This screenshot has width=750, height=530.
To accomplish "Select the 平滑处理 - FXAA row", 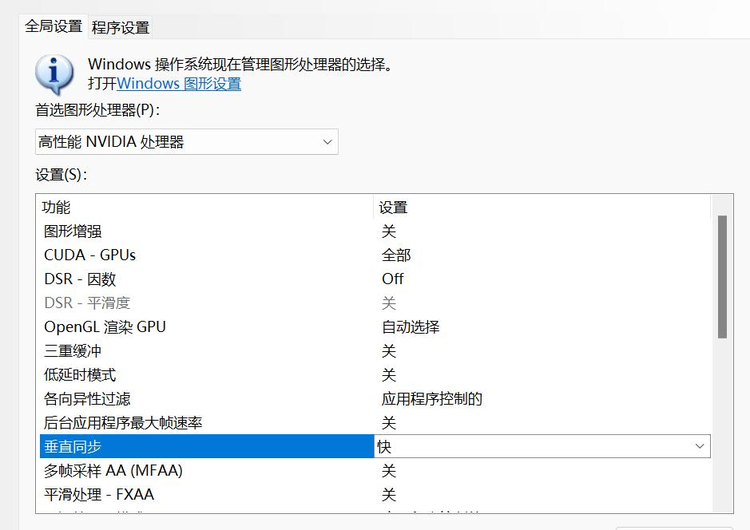I will (x=99, y=494).
